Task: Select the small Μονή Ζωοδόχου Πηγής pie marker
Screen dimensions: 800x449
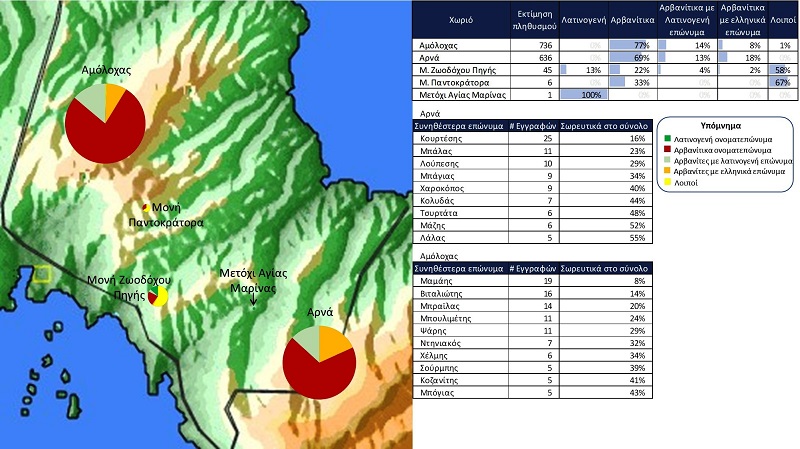Action: point(158,296)
